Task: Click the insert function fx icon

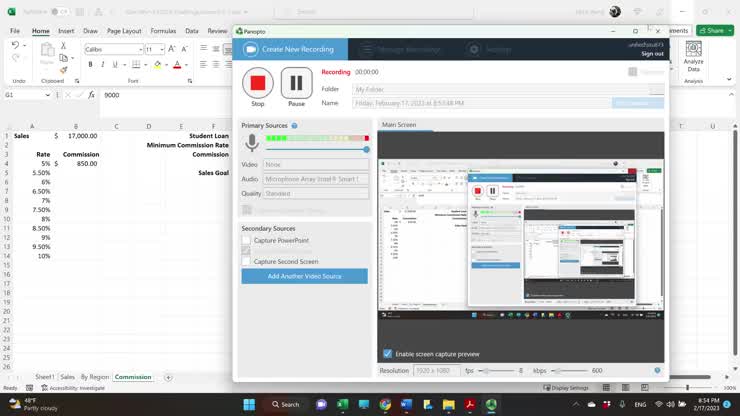Action: [92, 95]
